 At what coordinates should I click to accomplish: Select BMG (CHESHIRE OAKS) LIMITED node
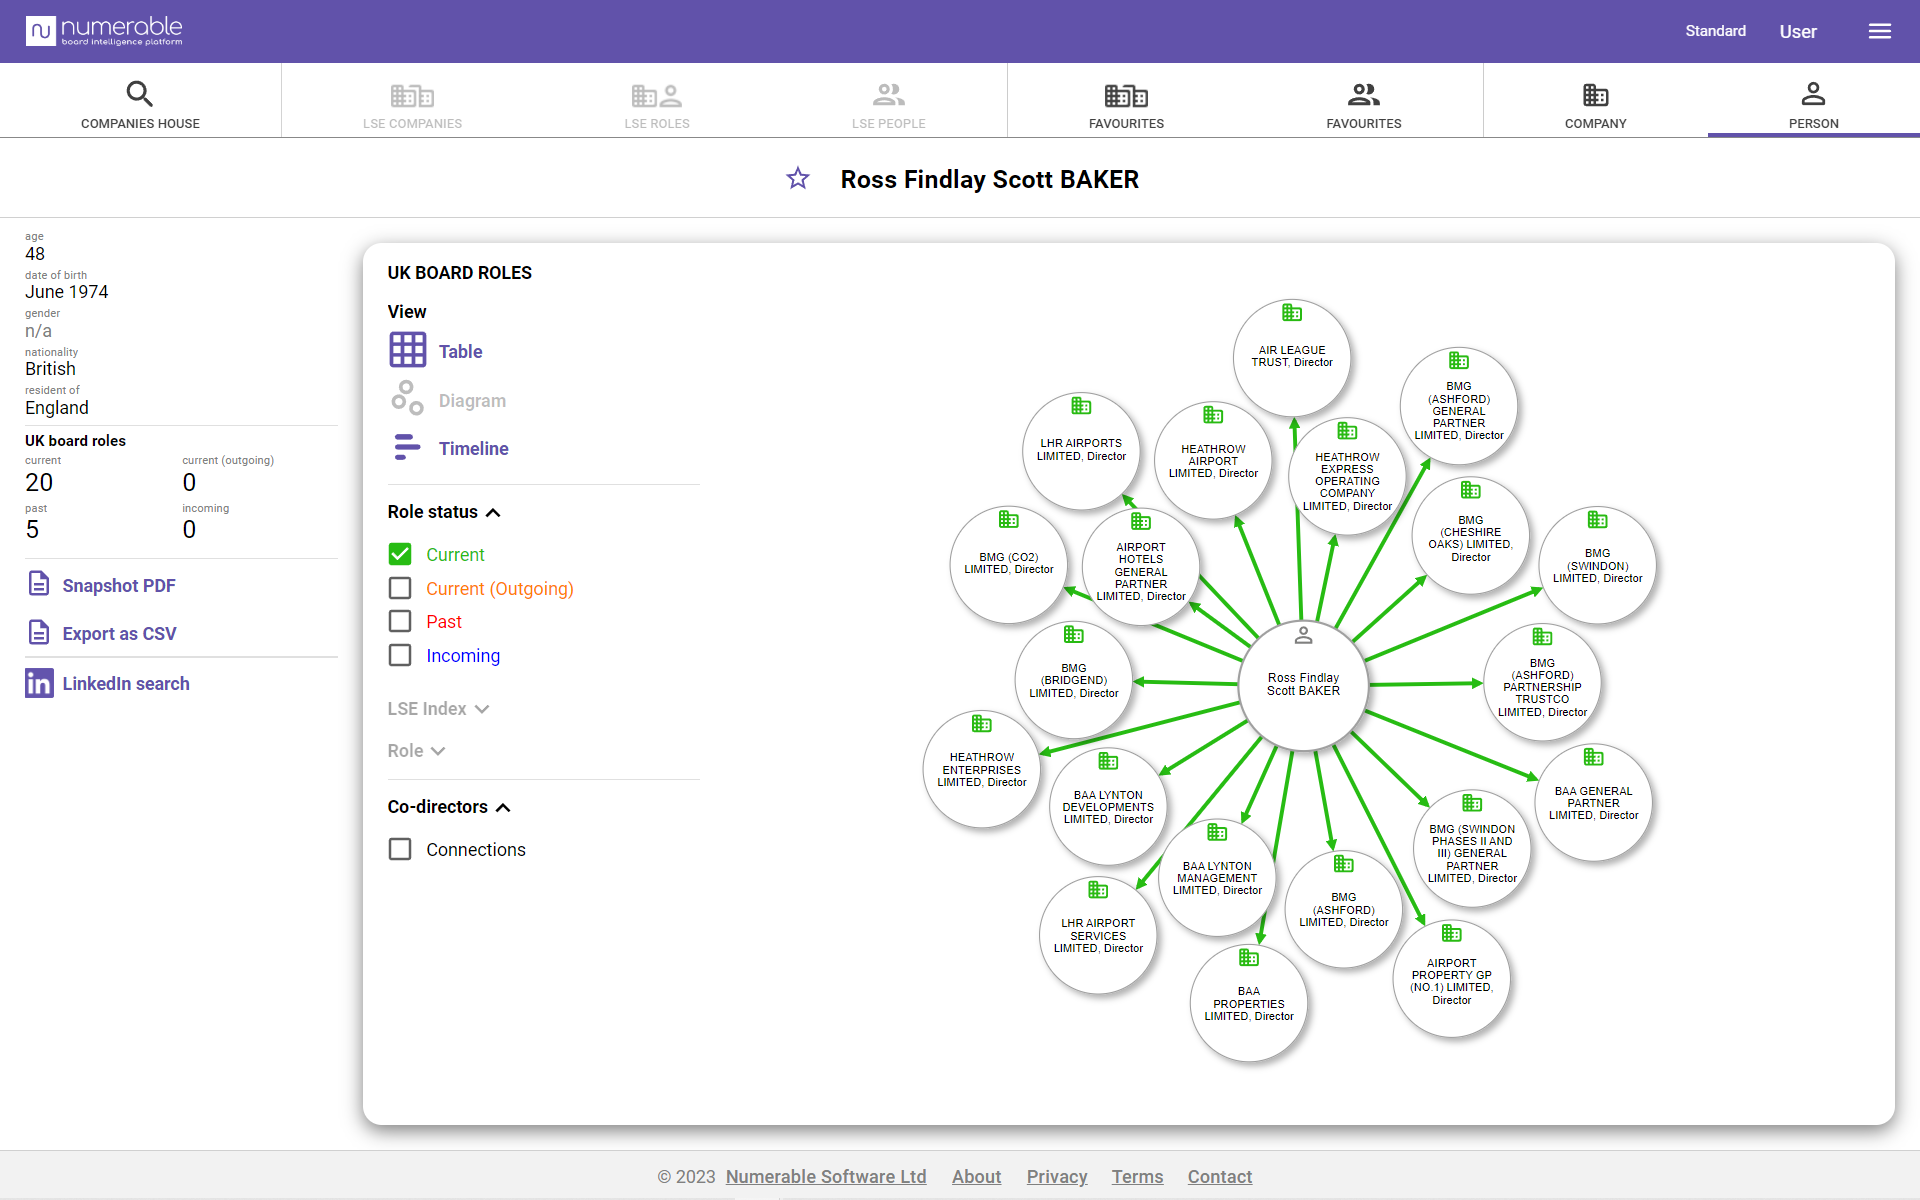(1470, 536)
